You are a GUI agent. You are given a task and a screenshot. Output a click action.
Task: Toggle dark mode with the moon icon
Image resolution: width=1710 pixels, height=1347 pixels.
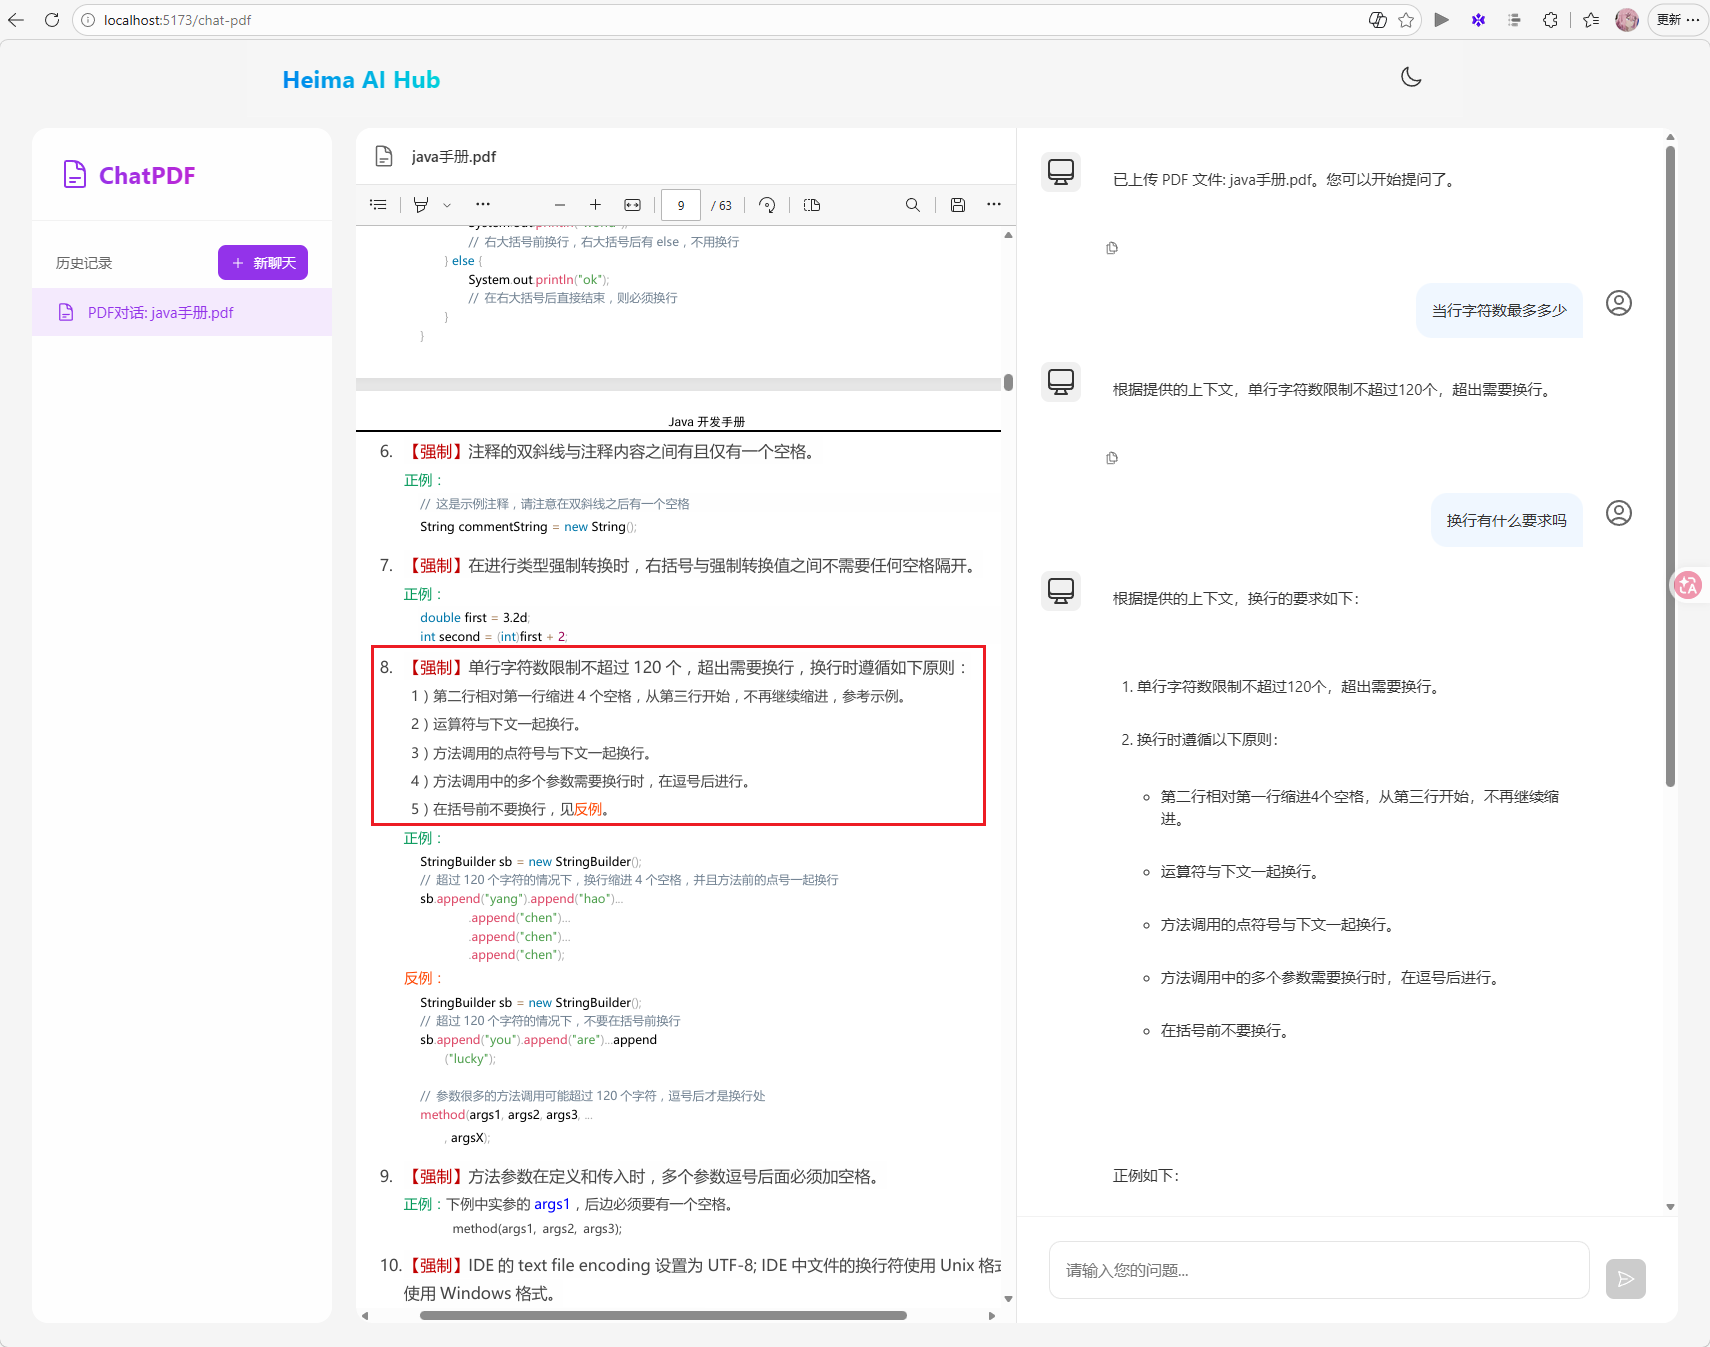click(1411, 77)
